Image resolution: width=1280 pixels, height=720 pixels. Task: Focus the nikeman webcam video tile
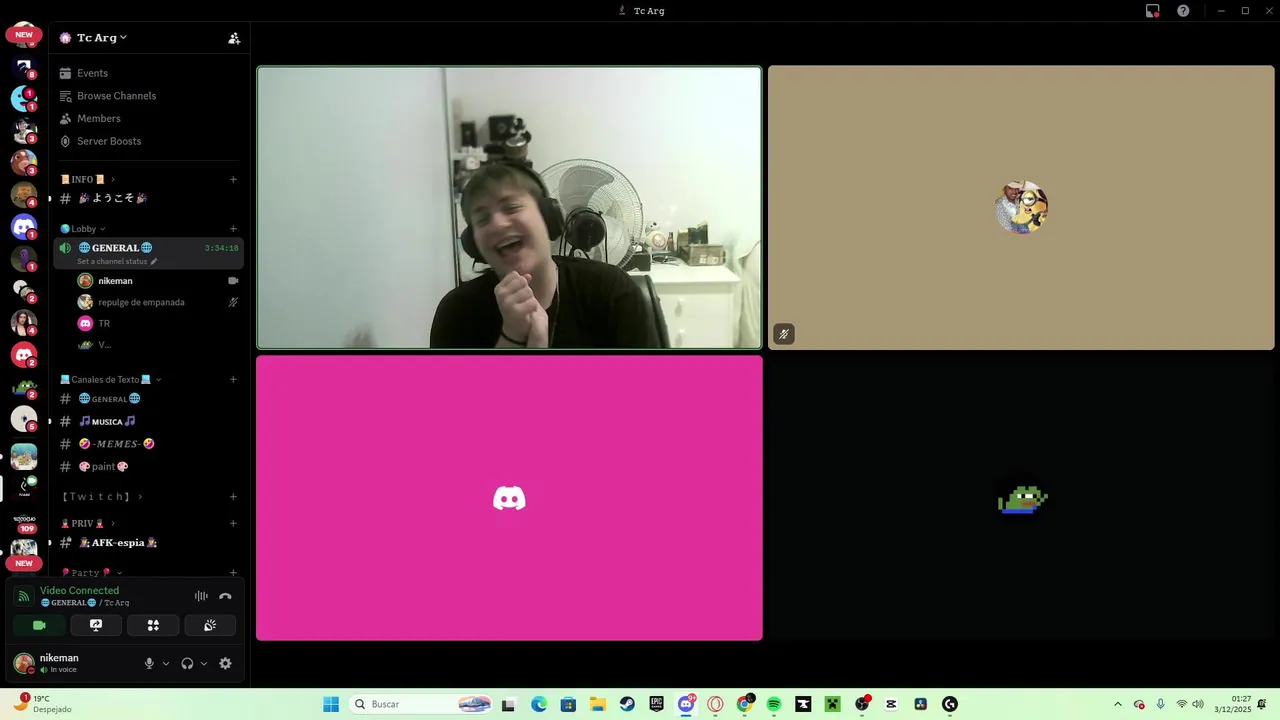tap(509, 208)
